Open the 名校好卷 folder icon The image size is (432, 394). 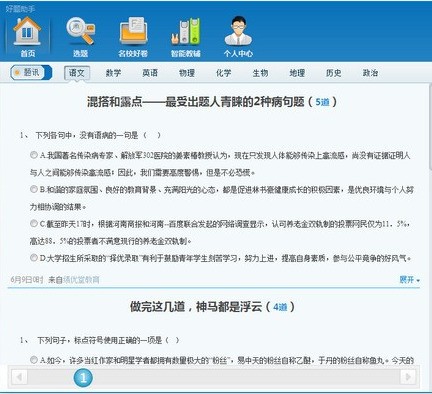coord(133,37)
